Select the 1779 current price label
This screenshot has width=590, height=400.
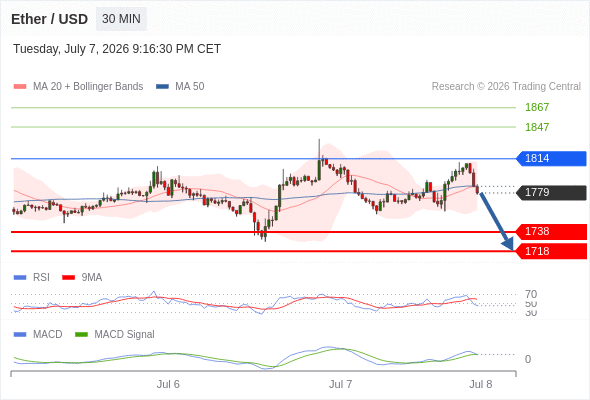coord(551,193)
